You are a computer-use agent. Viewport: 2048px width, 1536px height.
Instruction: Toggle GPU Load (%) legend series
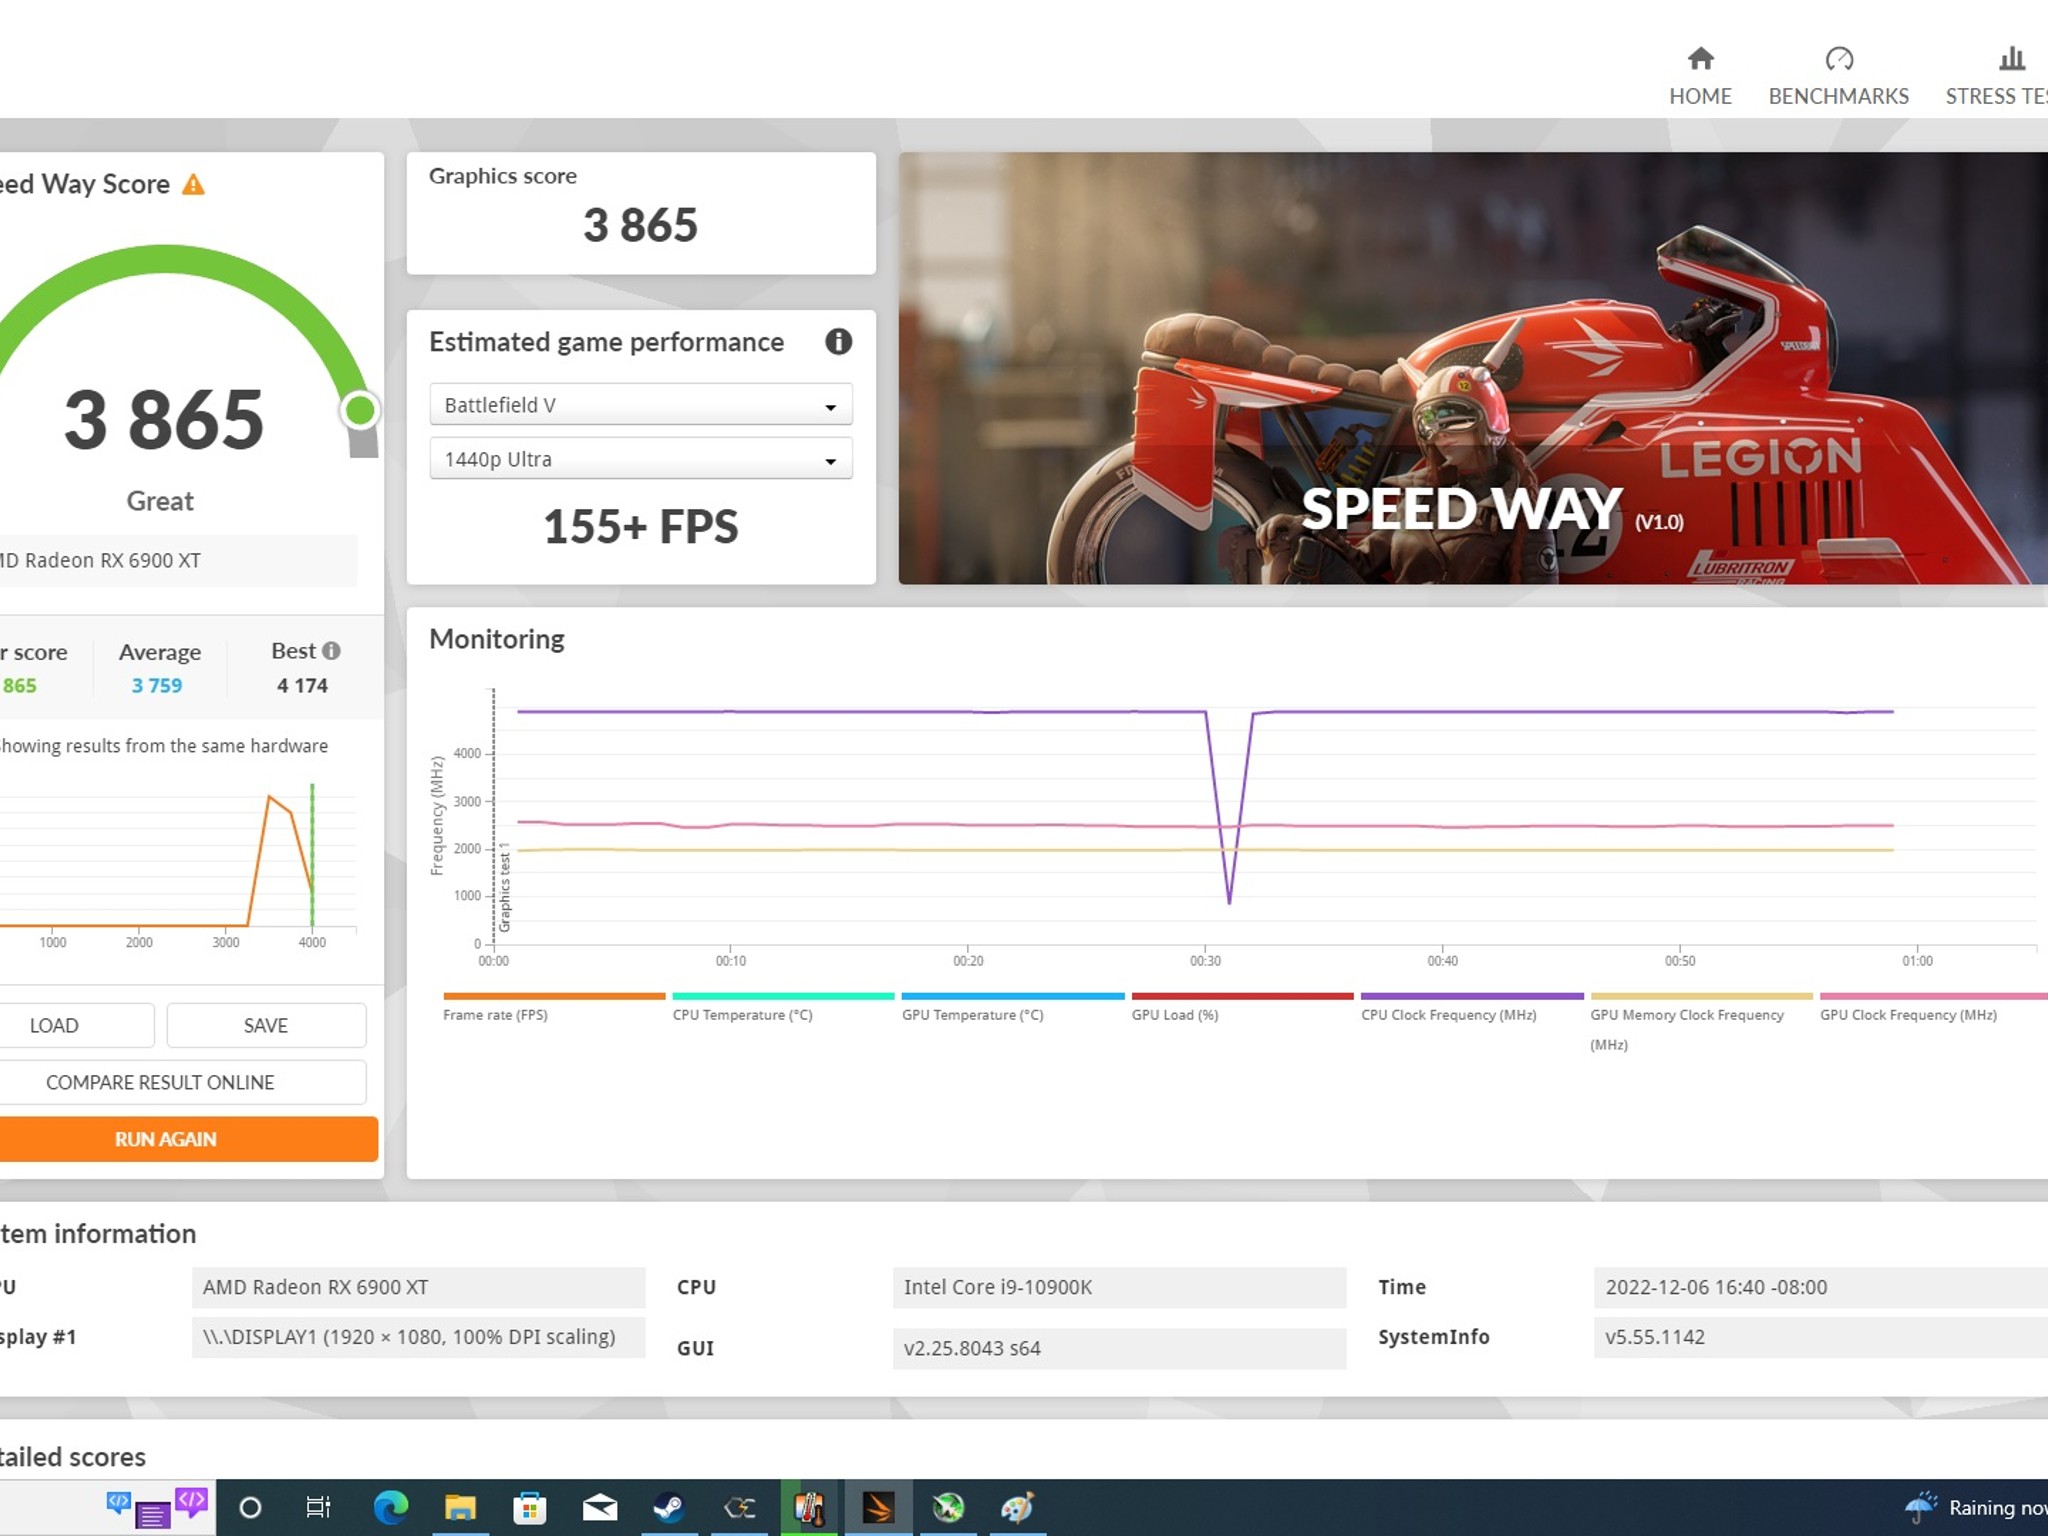(1242, 1008)
